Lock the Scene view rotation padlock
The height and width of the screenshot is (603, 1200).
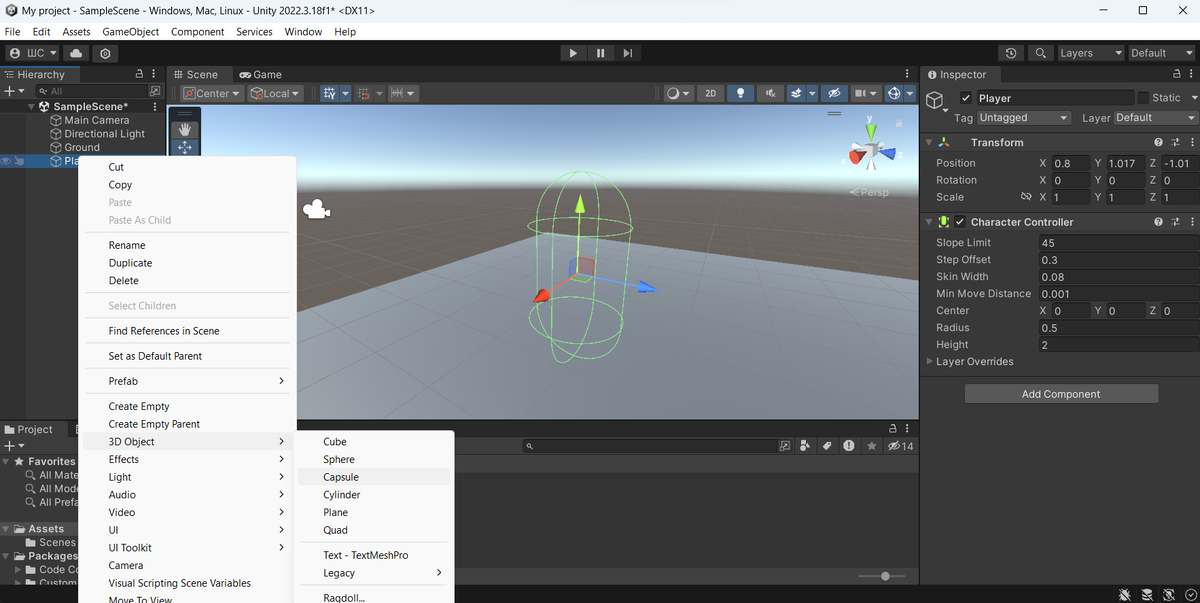tap(899, 123)
